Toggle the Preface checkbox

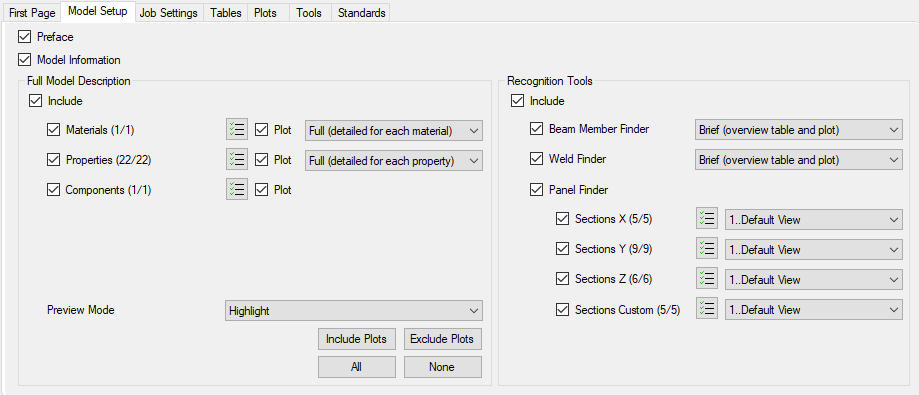tap(25, 37)
